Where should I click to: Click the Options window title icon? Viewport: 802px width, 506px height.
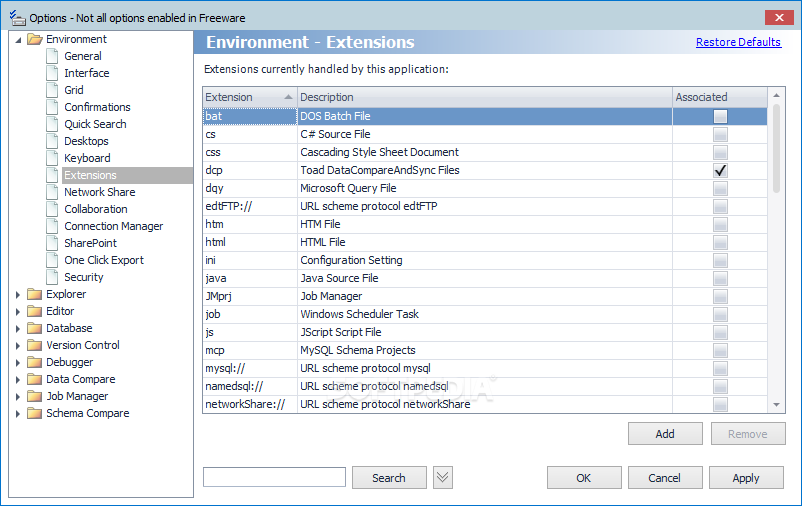(17, 17)
